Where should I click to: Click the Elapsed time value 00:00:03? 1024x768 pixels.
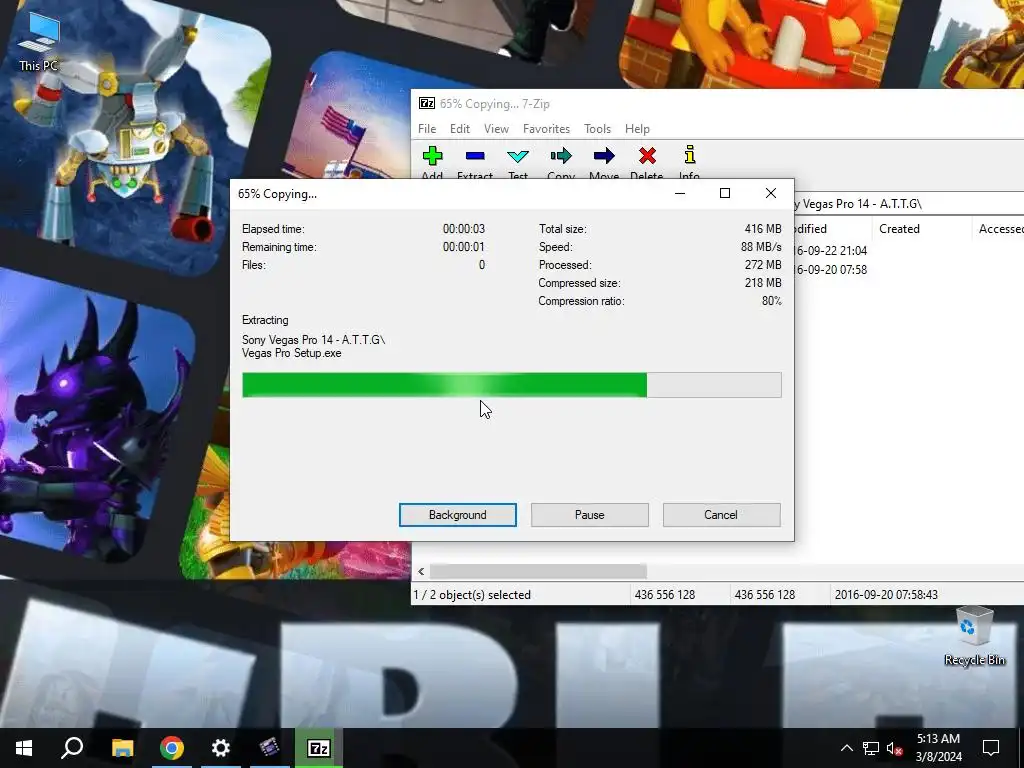pyautogui.click(x=464, y=229)
